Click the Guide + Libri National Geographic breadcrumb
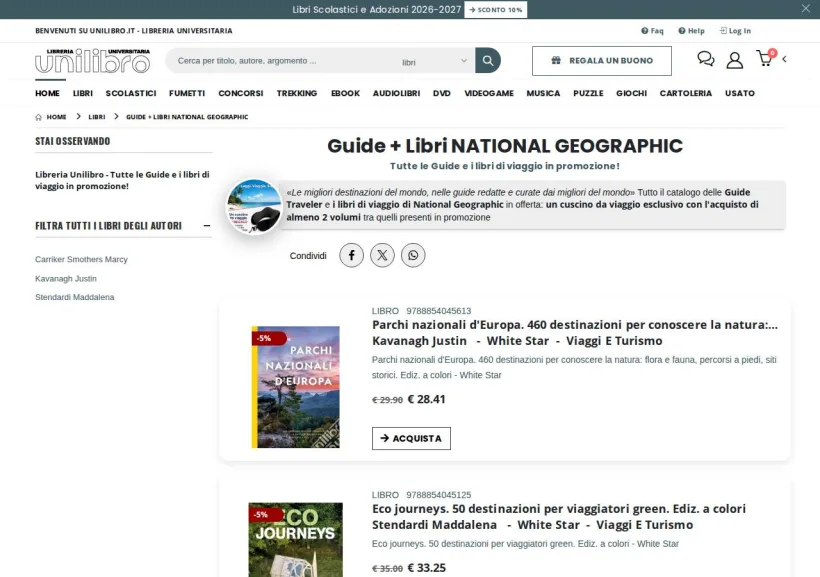Image resolution: width=820 pixels, height=577 pixels. pyautogui.click(x=187, y=117)
